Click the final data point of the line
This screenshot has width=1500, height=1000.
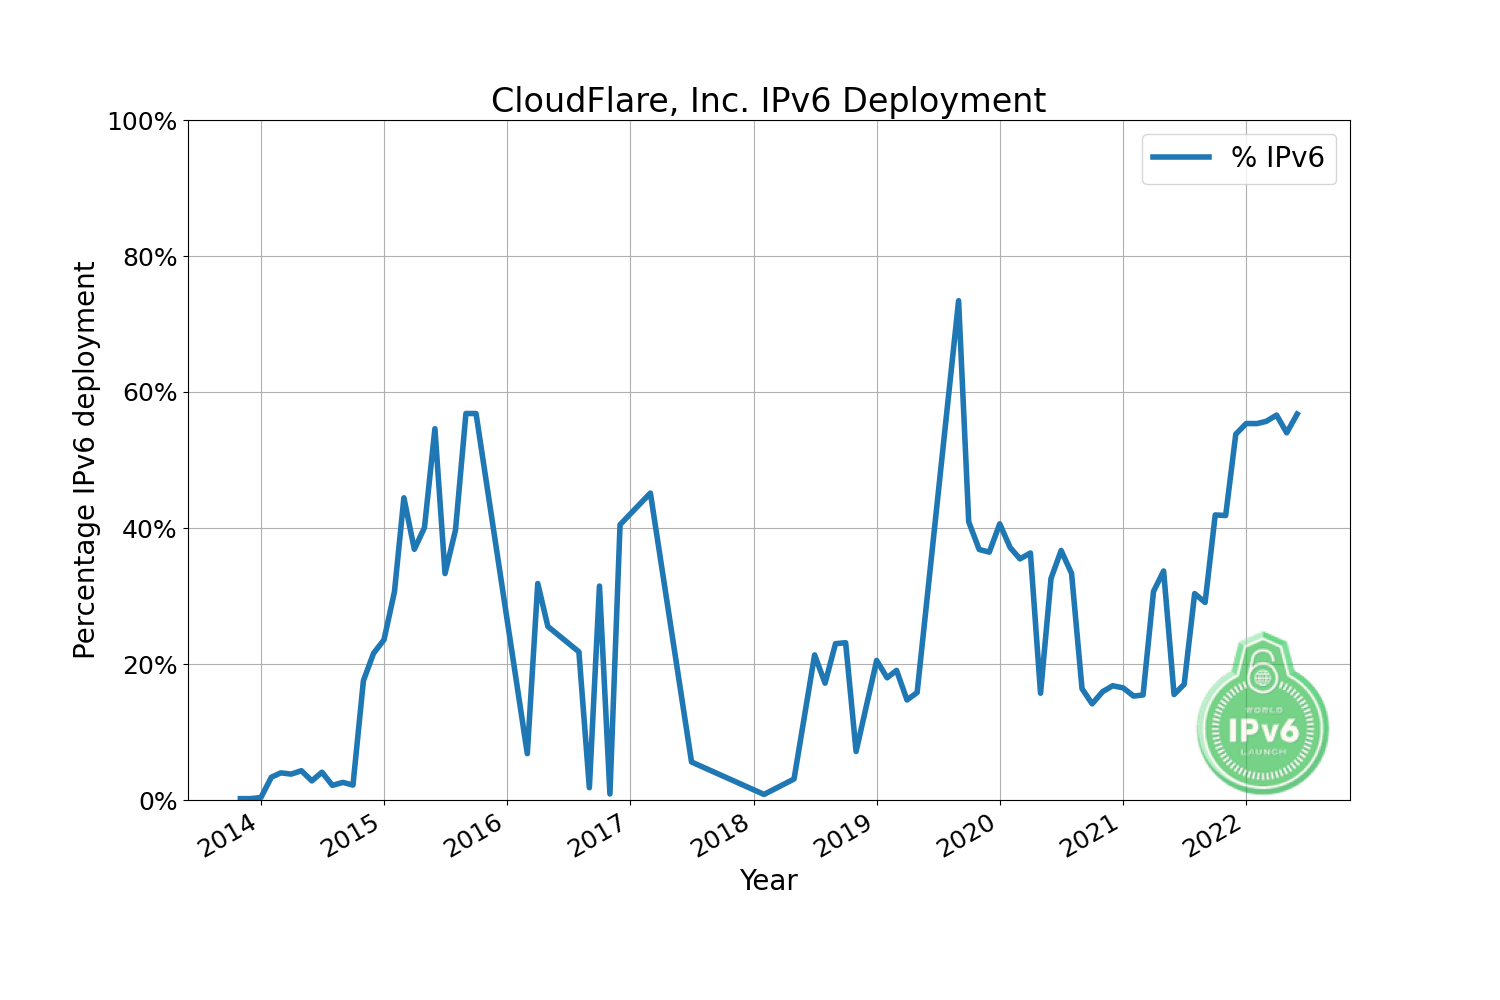click(x=1297, y=413)
